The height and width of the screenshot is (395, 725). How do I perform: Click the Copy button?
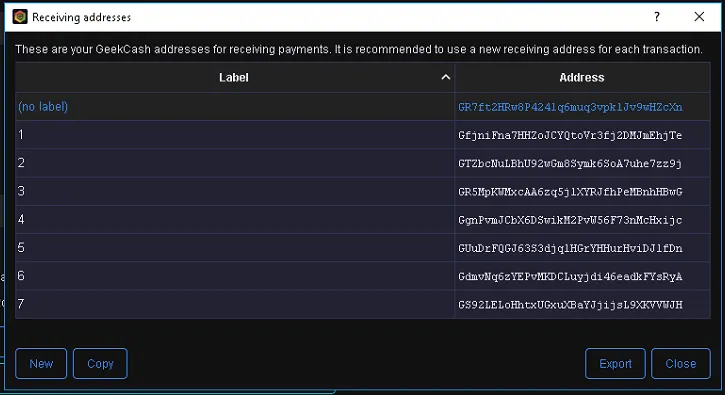point(100,364)
